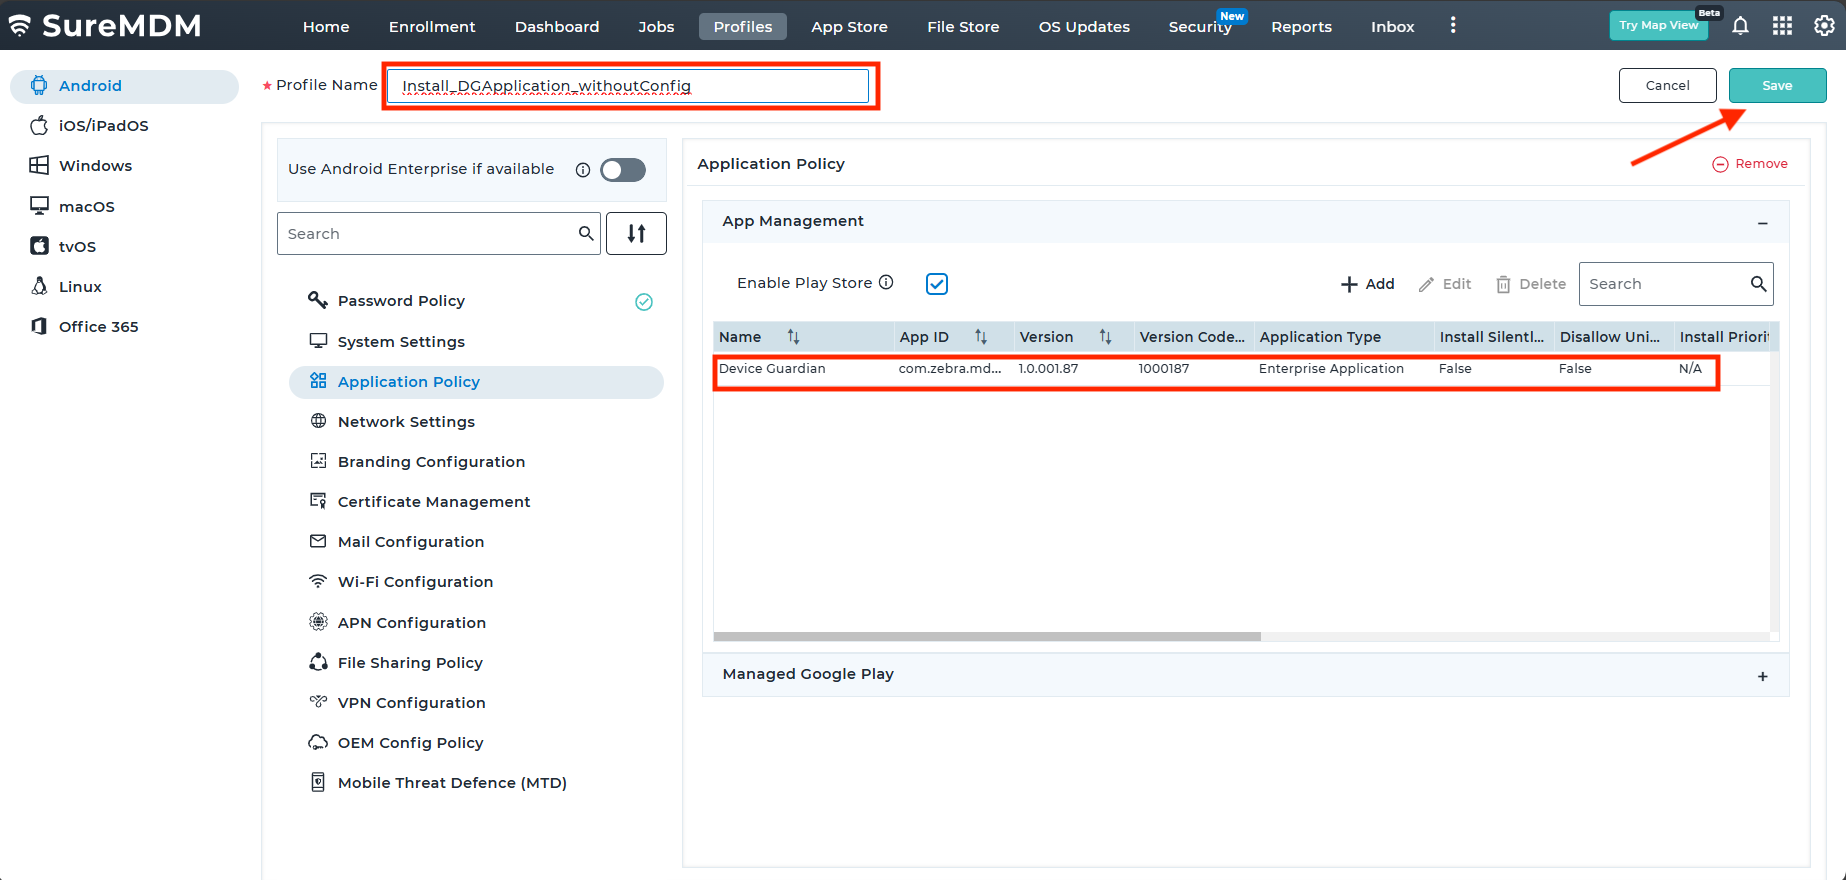This screenshot has width=1846, height=880.
Task: Open the notifications bell
Action: click(x=1740, y=26)
